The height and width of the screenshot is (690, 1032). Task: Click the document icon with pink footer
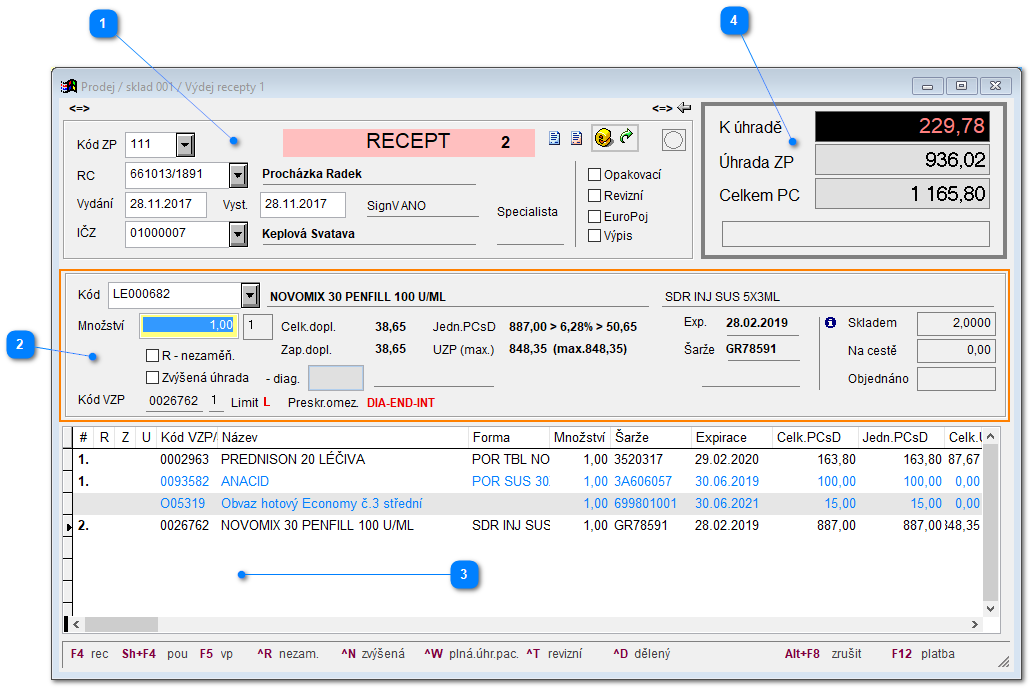(577, 138)
